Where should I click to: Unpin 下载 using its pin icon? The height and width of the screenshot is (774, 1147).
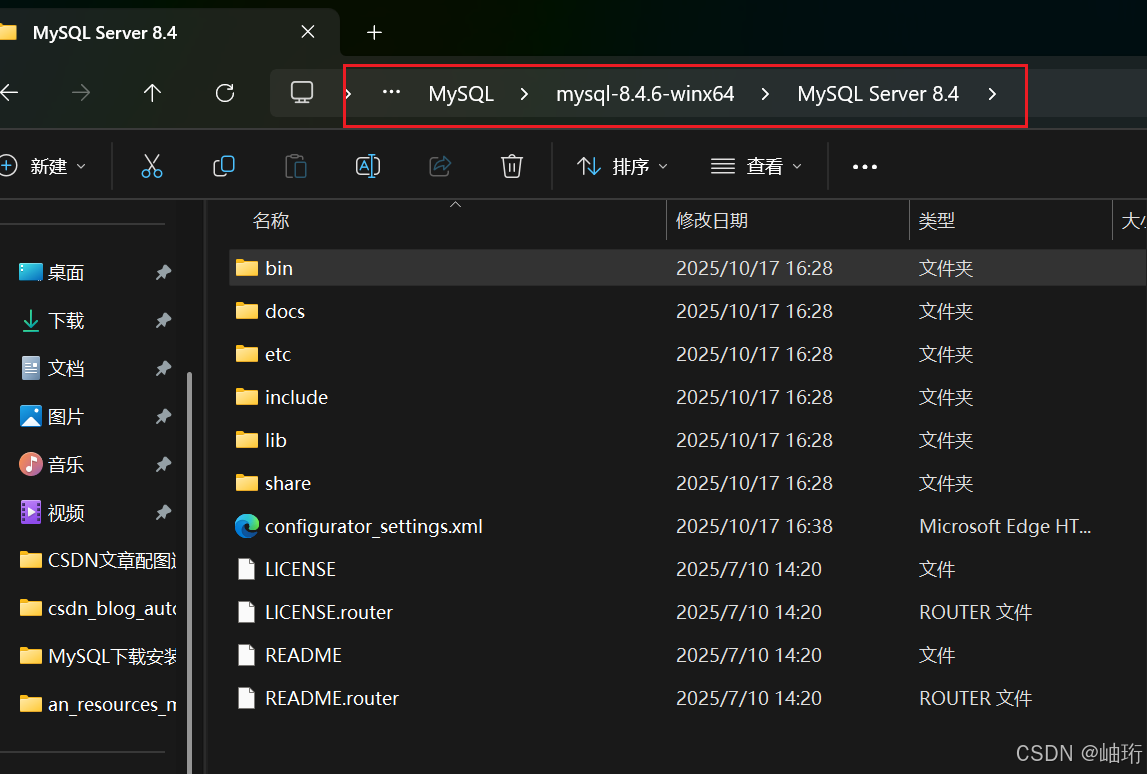(163, 320)
